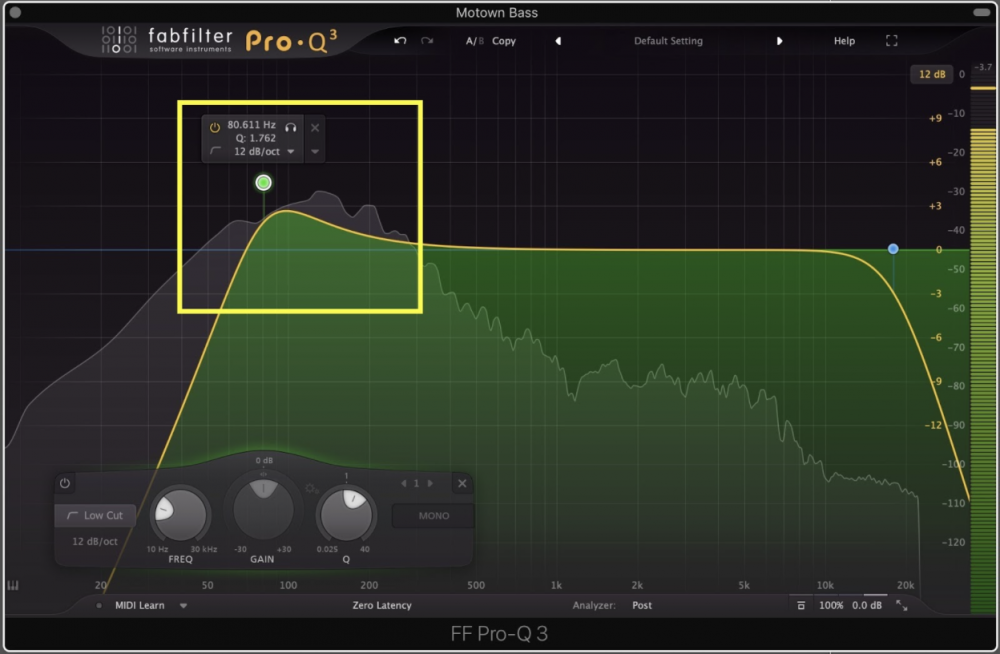Click the Low Cut filter shape button
Screen dimensions: 1000x654
[95, 515]
